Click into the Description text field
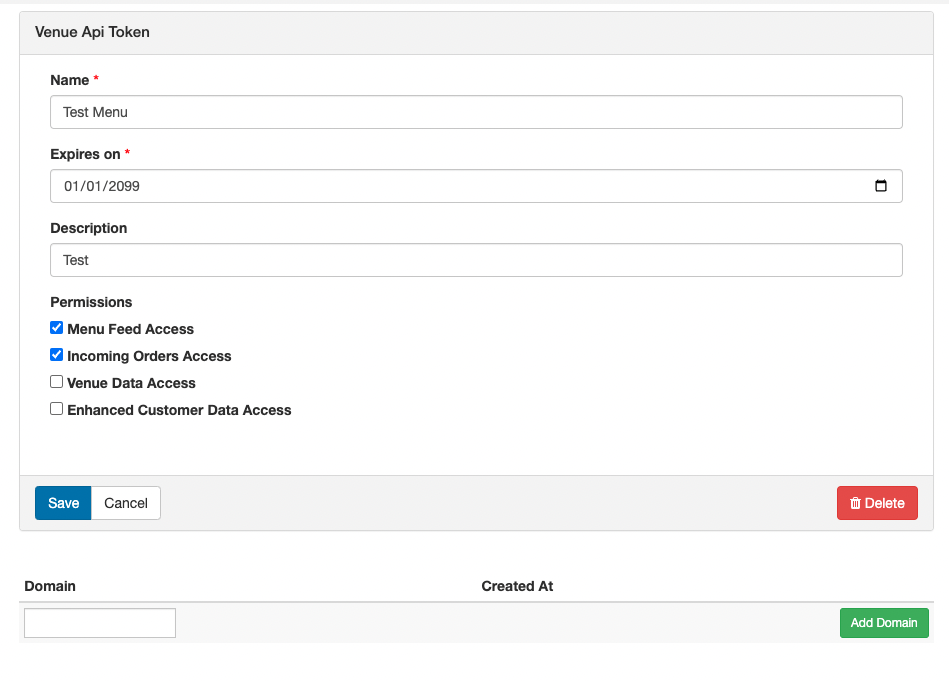 click(x=476, y=260)
